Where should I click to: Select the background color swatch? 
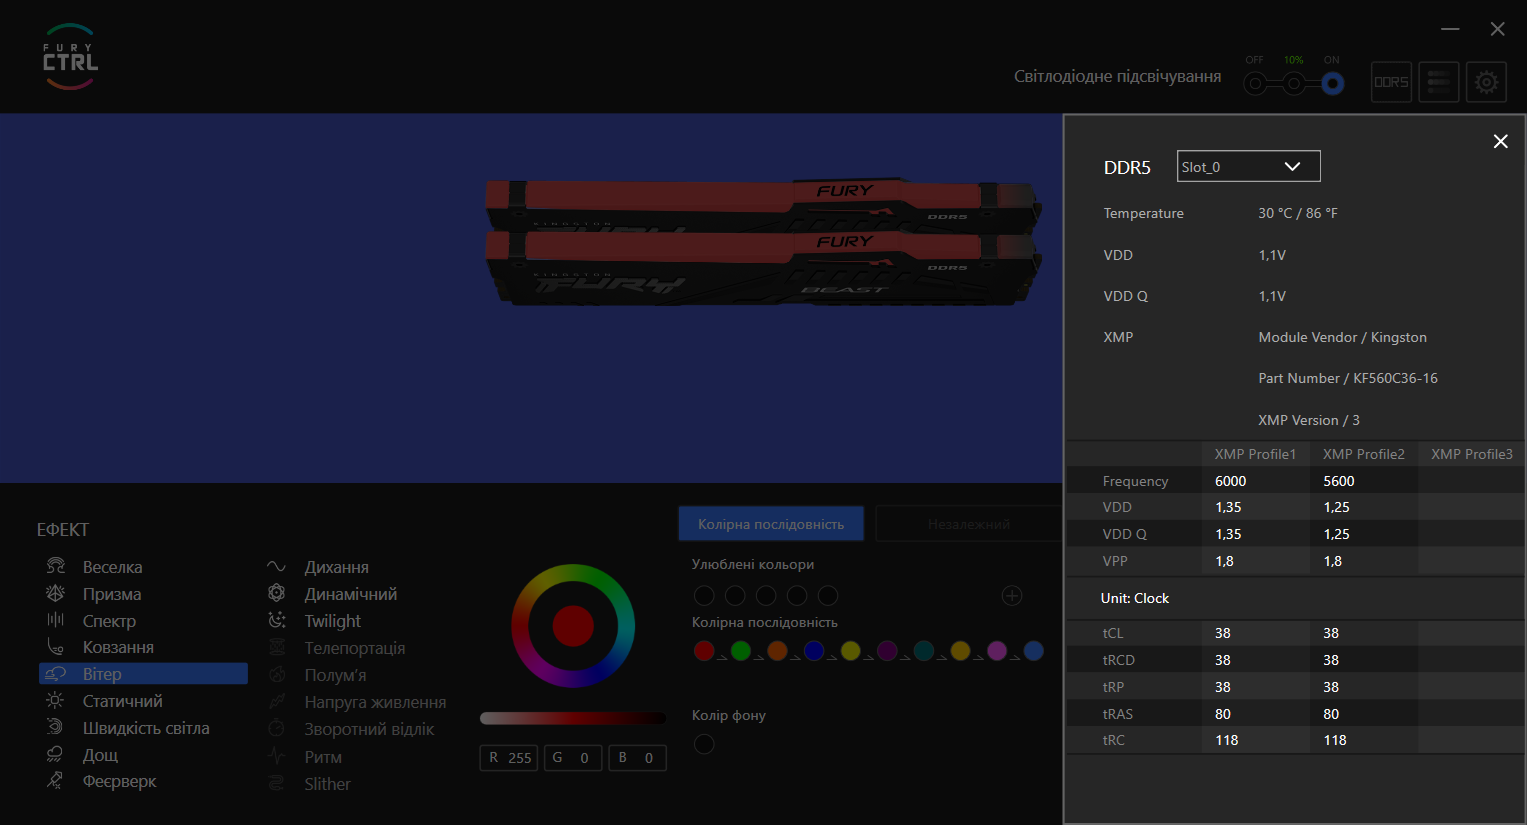coord(704,744)
